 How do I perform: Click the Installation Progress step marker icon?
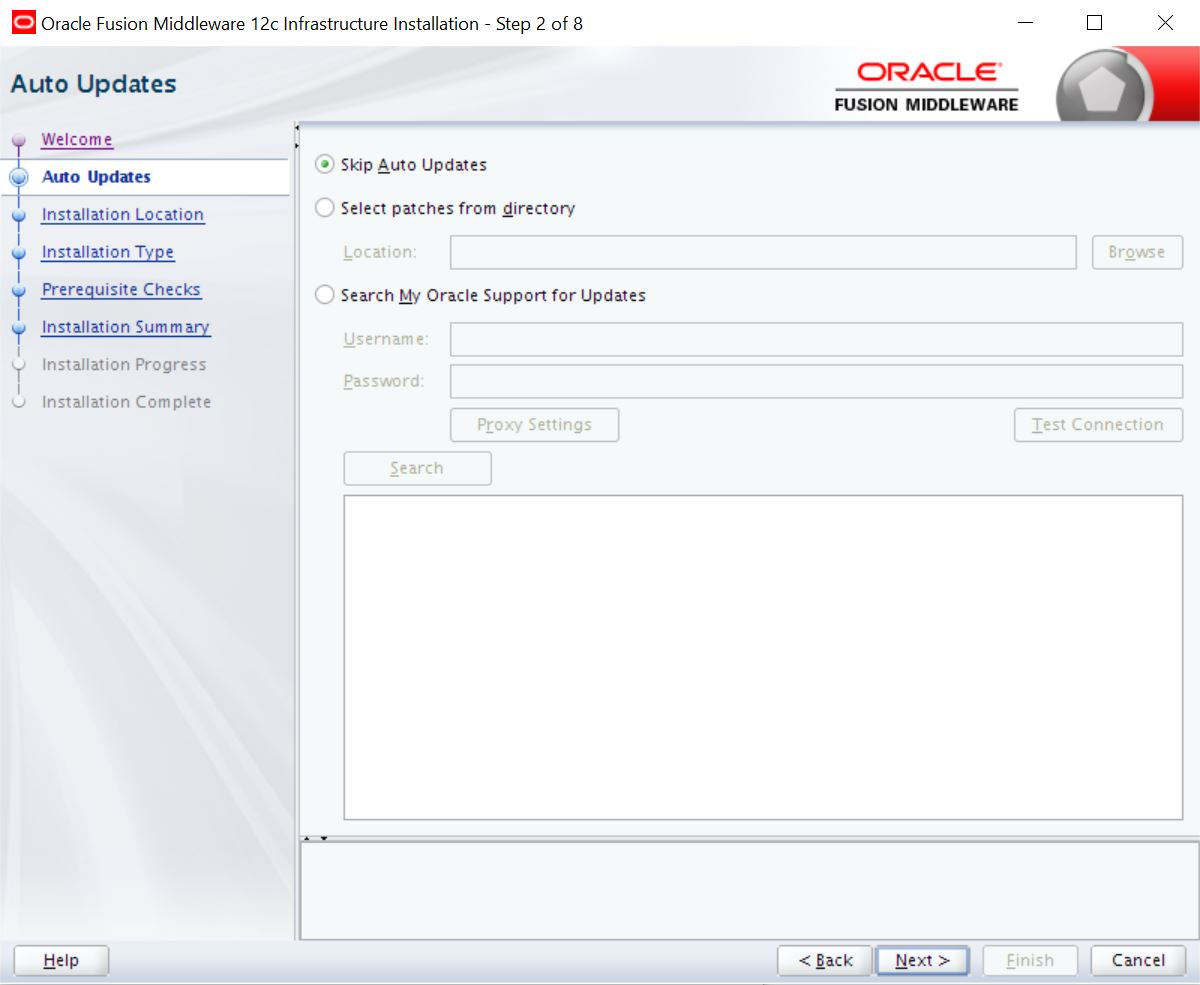18,365
